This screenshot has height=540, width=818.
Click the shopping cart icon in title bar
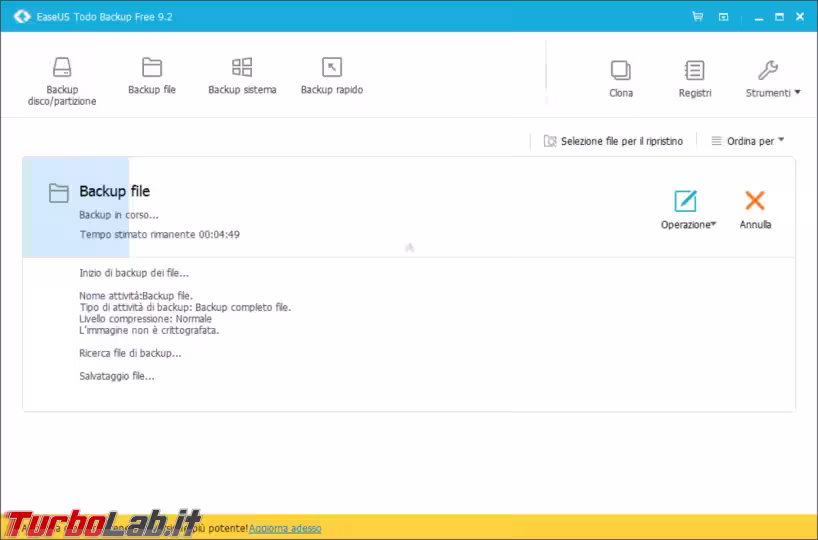[x=697, y=17]
